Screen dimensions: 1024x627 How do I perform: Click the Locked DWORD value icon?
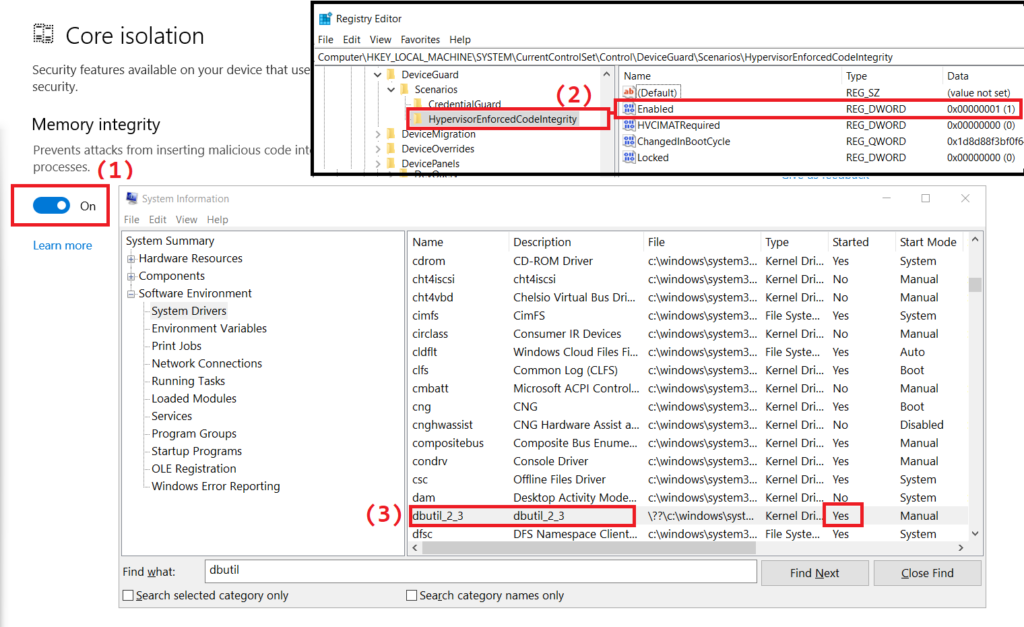point(629,157)
